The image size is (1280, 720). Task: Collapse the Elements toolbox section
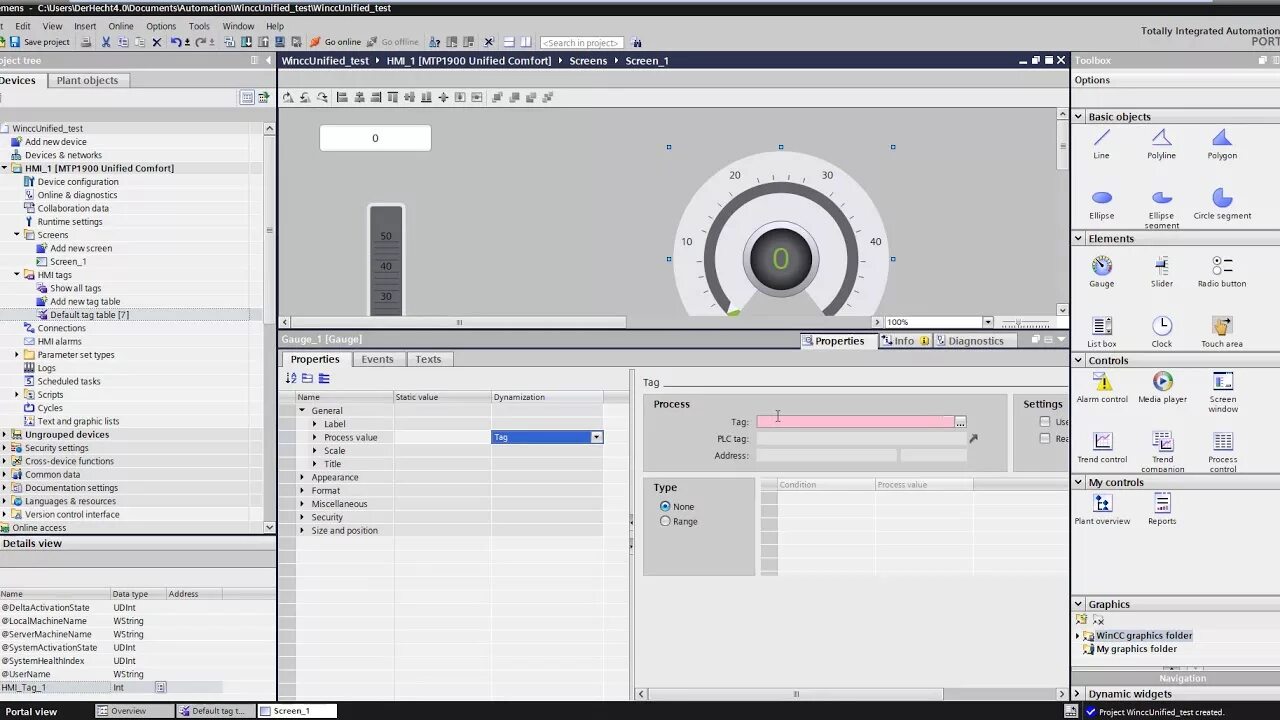coord(1078,238)
